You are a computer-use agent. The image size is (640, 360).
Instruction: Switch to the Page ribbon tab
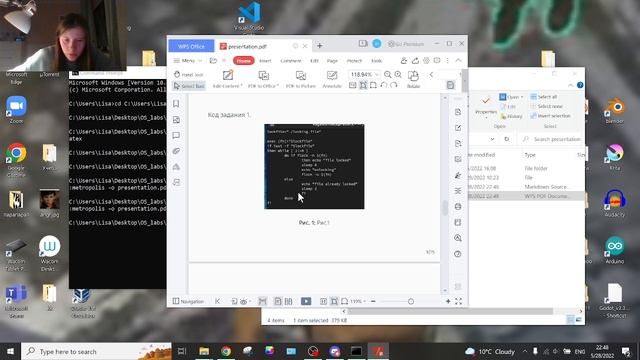pos(332,60)
